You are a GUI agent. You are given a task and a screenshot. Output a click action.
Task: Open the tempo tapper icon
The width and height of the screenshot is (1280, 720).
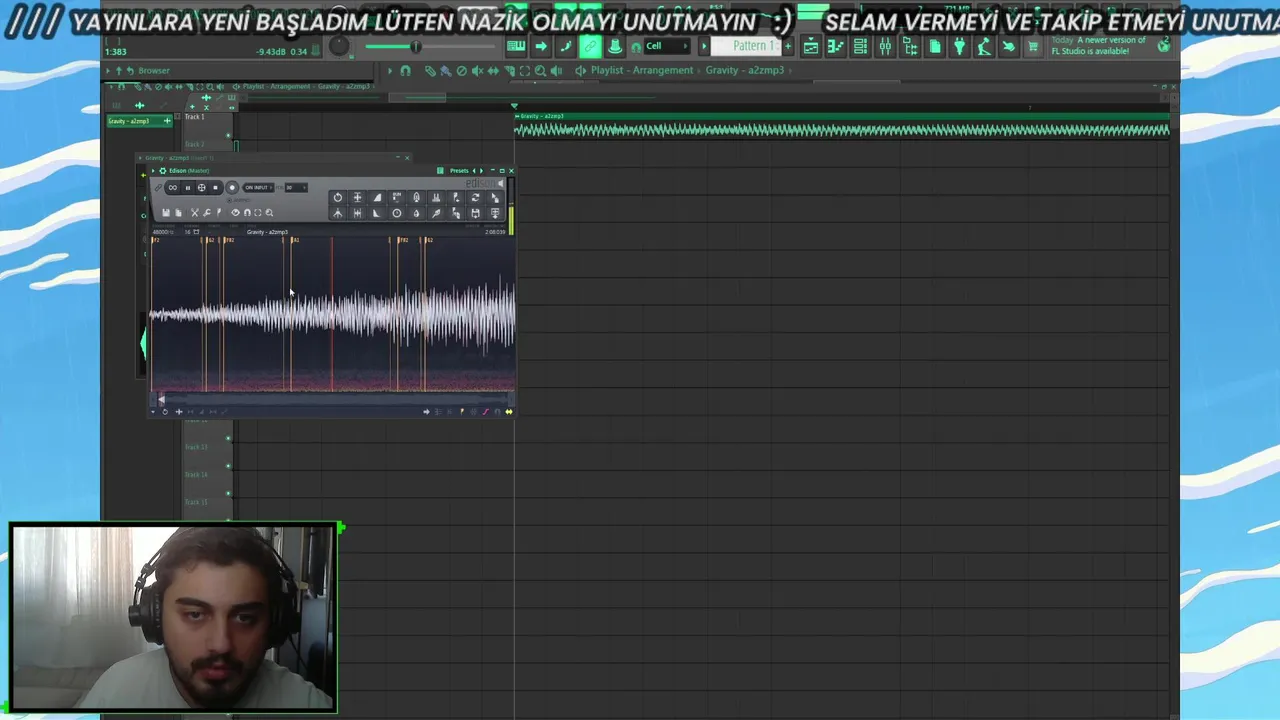click(x=984, y=46)
